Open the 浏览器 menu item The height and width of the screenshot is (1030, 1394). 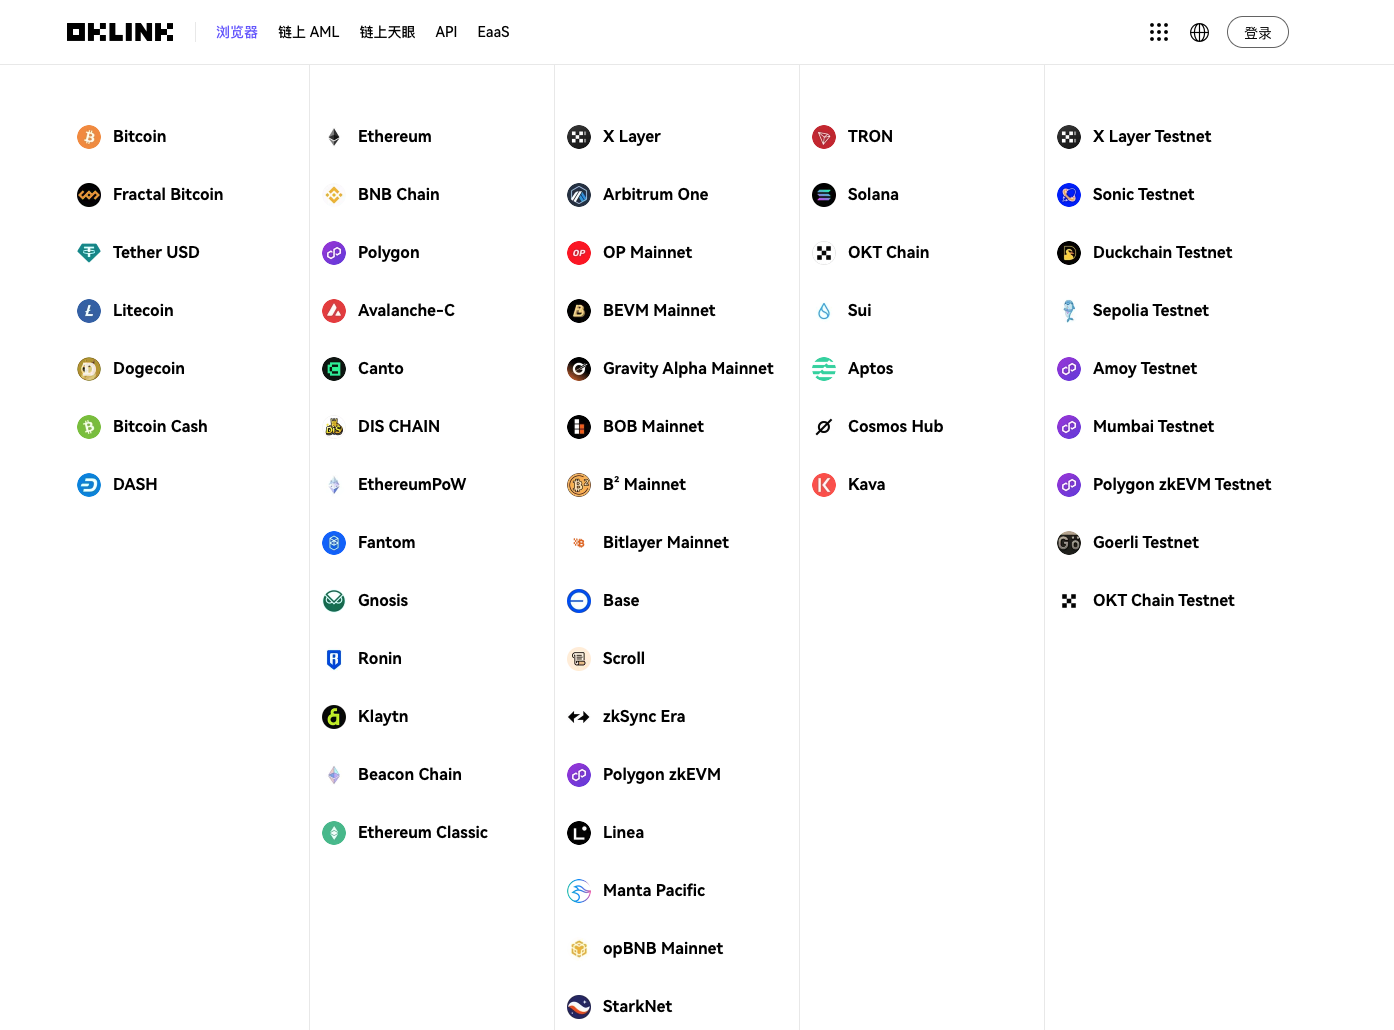click(x=237, y=32)
